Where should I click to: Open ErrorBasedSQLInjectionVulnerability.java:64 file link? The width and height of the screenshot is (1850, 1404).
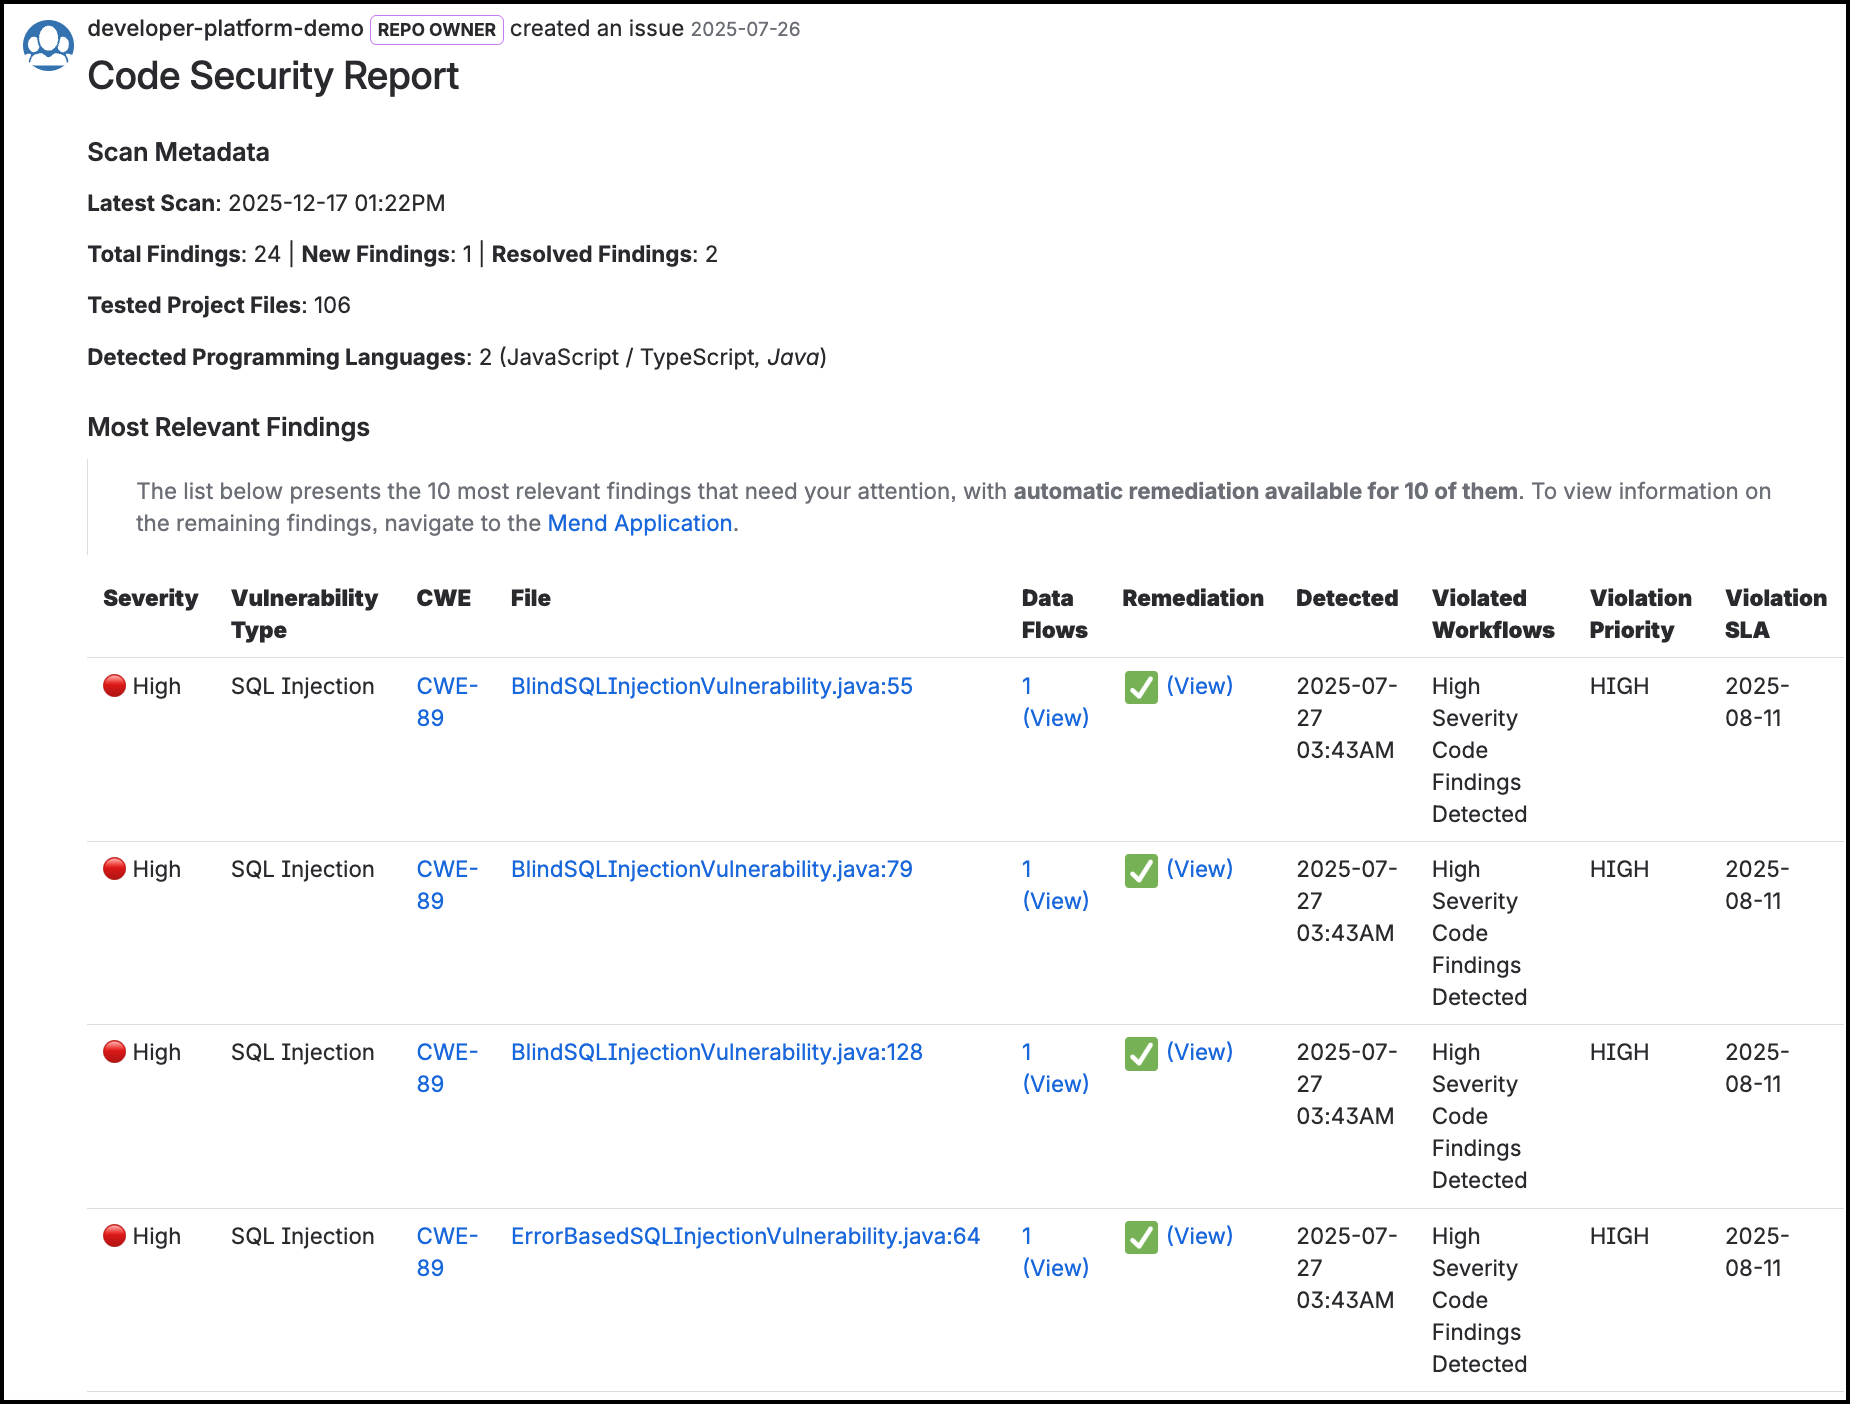[746, 1236]
